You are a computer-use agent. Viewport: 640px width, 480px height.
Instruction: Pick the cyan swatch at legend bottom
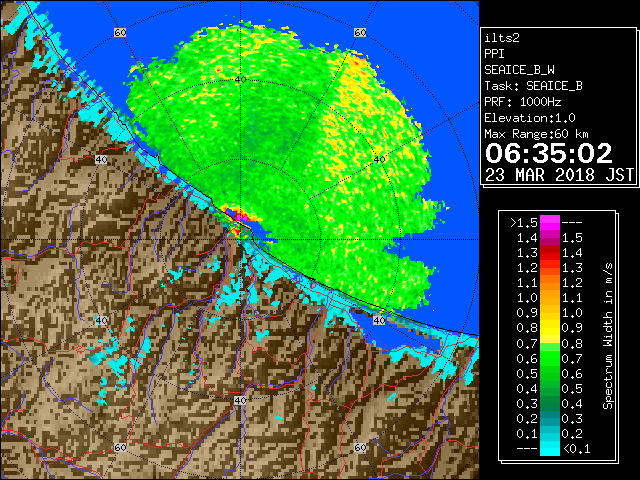point(550,448)
